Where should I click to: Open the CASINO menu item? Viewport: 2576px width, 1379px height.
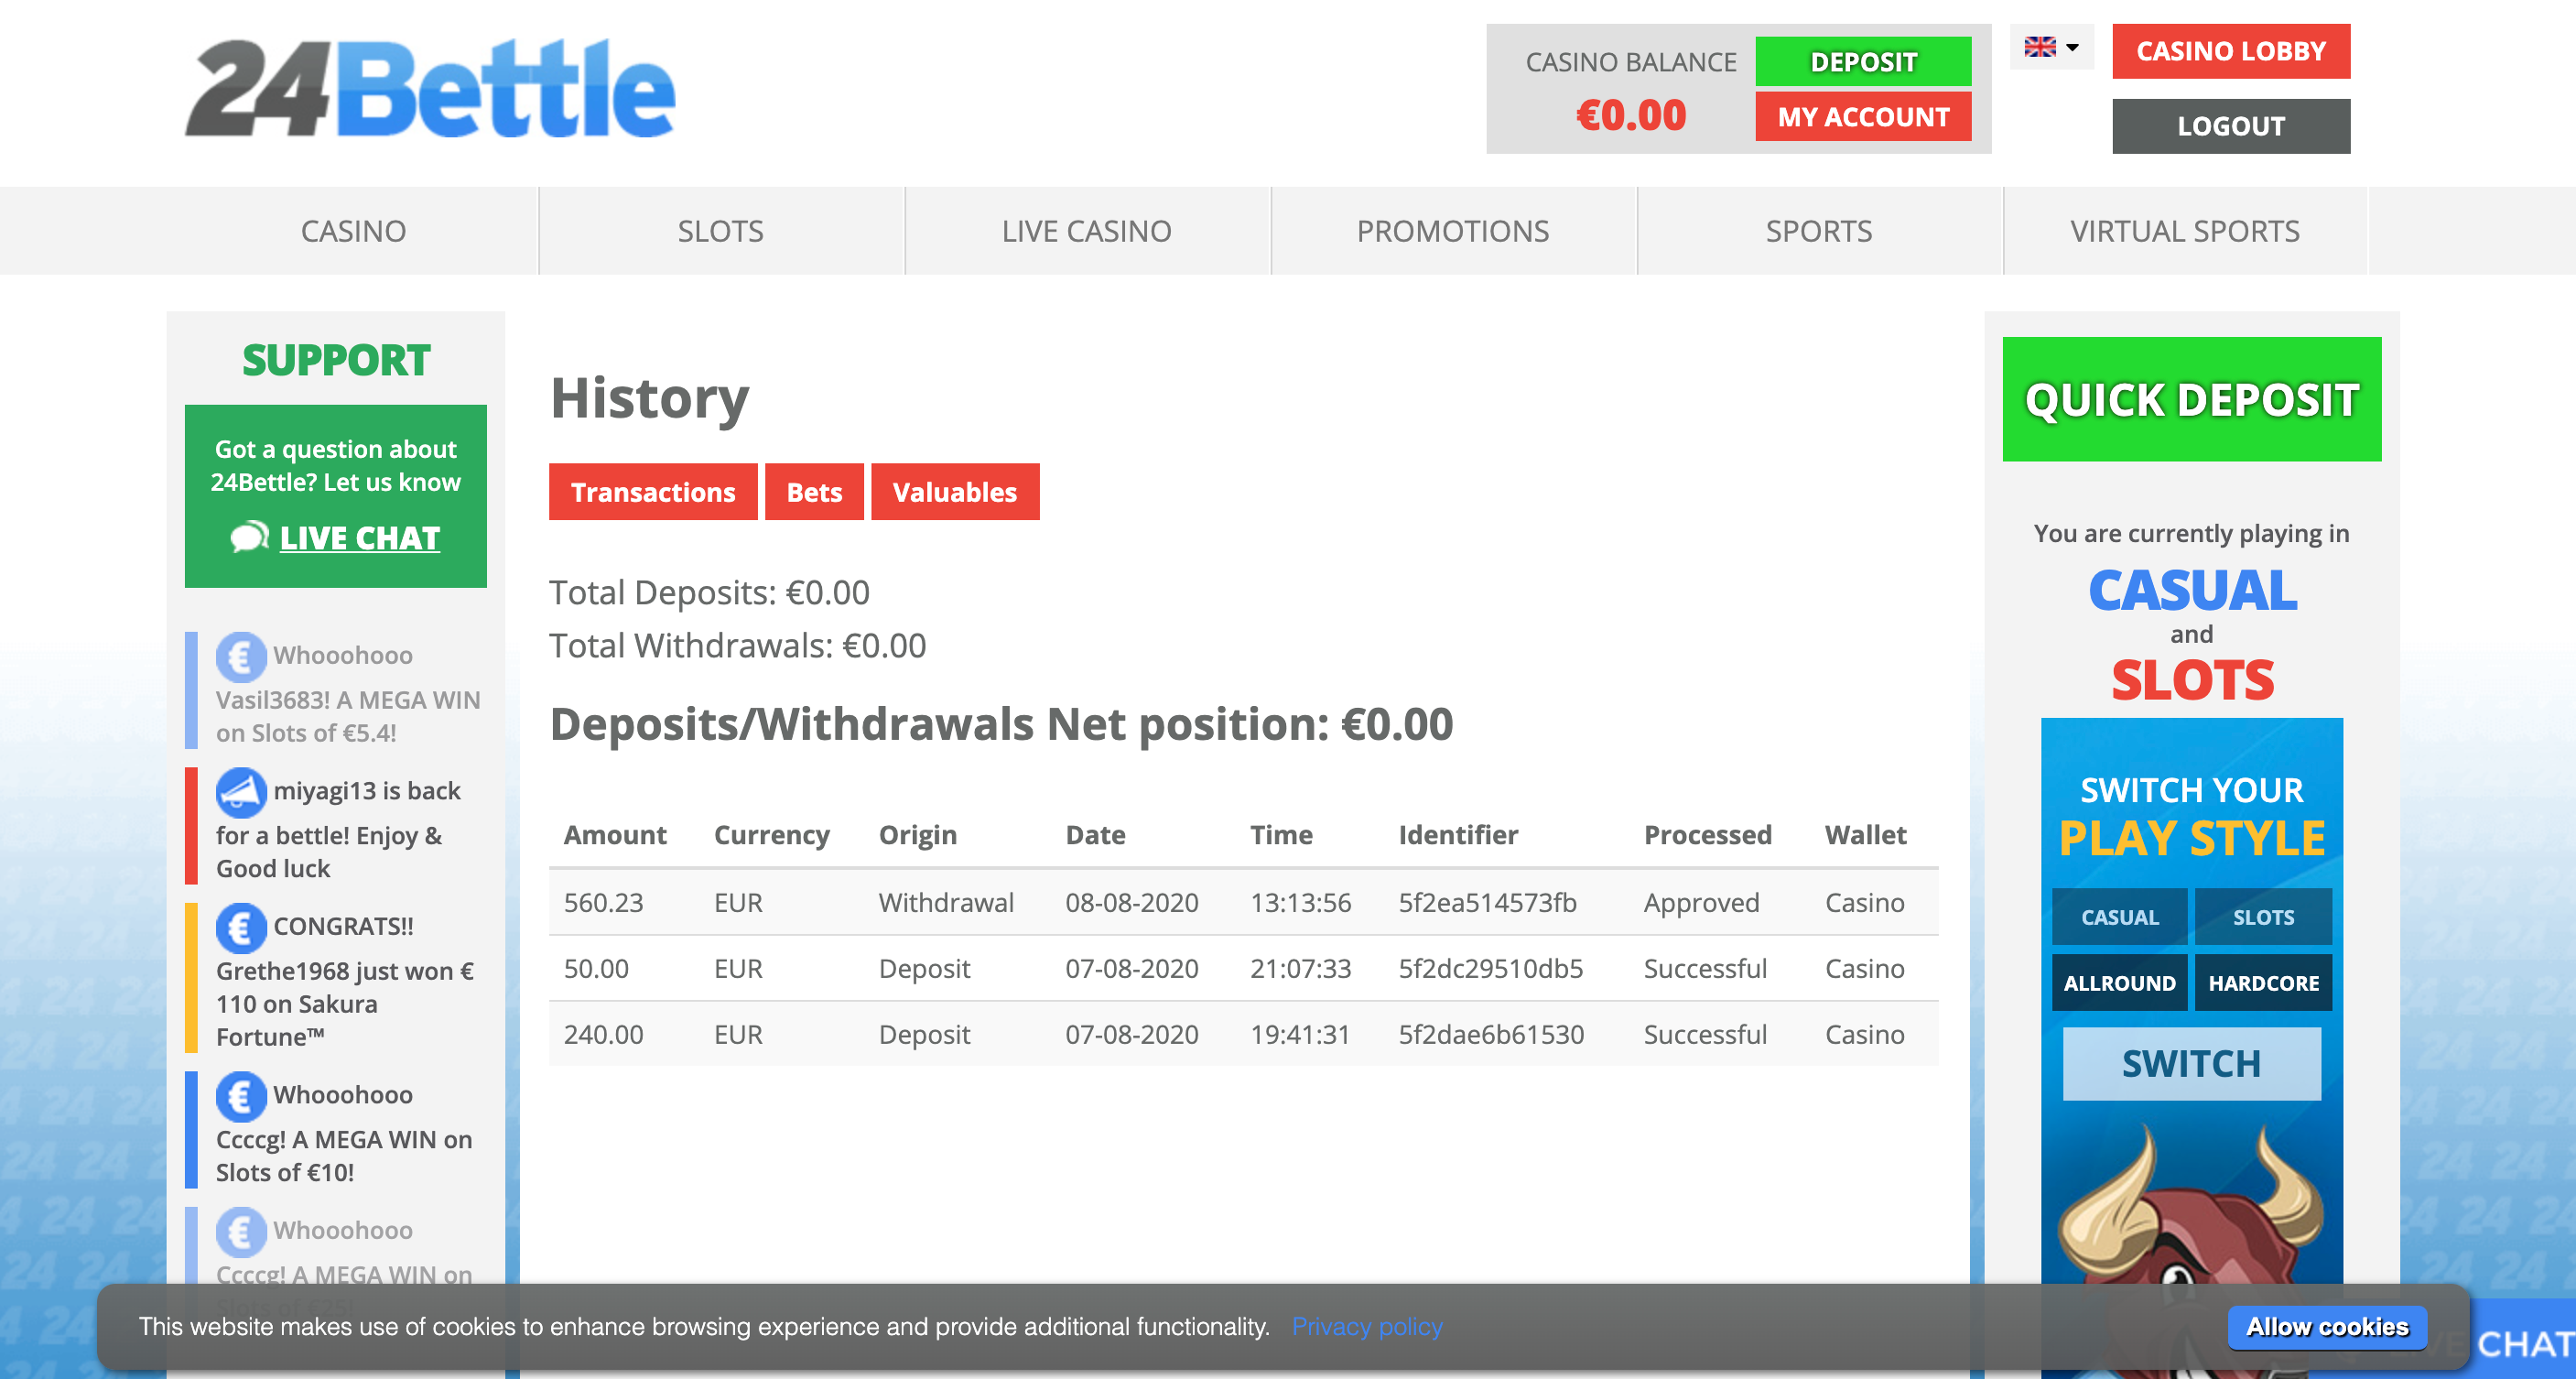point(353,231)
